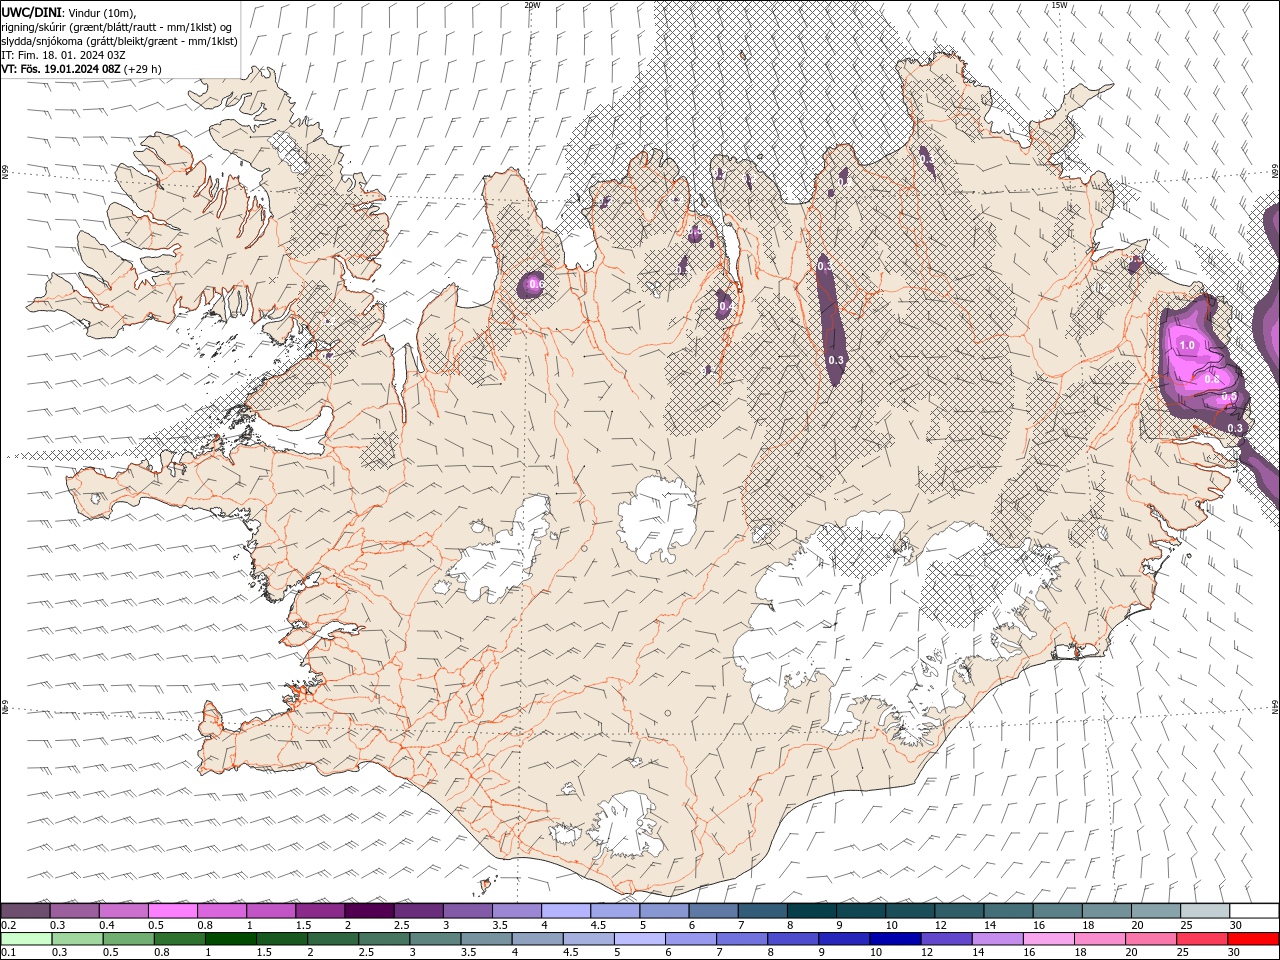Click the 'UWC/DINI: Vindur (10m)' title text
This screenshot has height=960, width=1280.
(x=69, y=12)
